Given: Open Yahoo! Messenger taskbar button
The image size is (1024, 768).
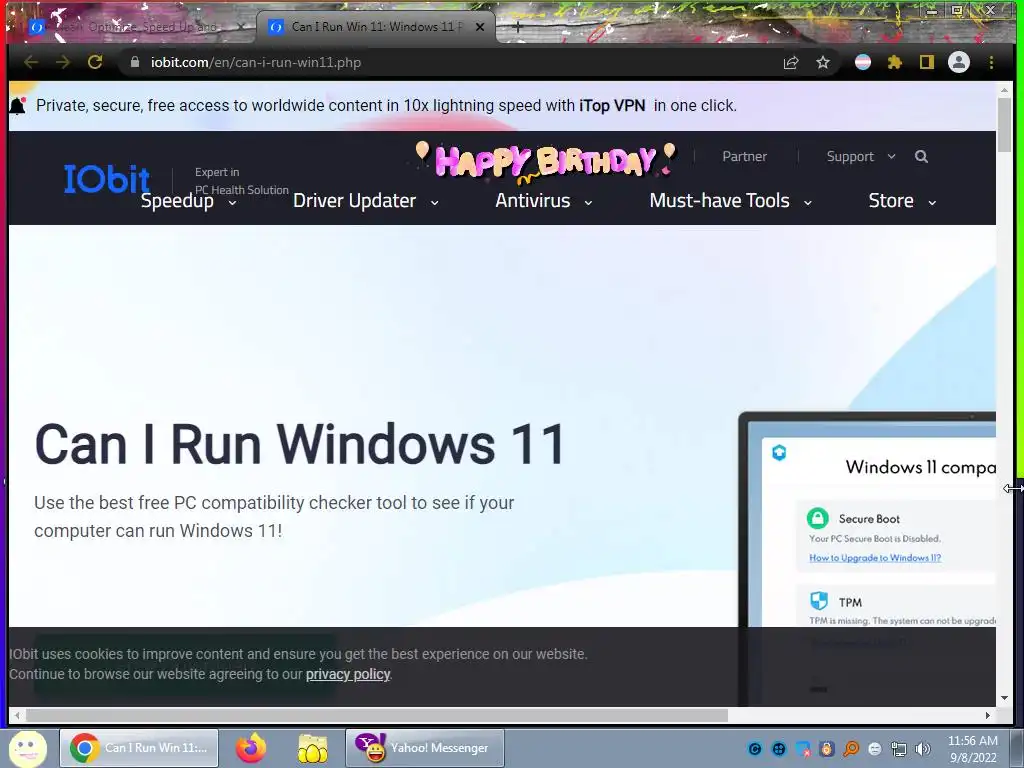Looking at the screenshot, I should click(424, 748).
